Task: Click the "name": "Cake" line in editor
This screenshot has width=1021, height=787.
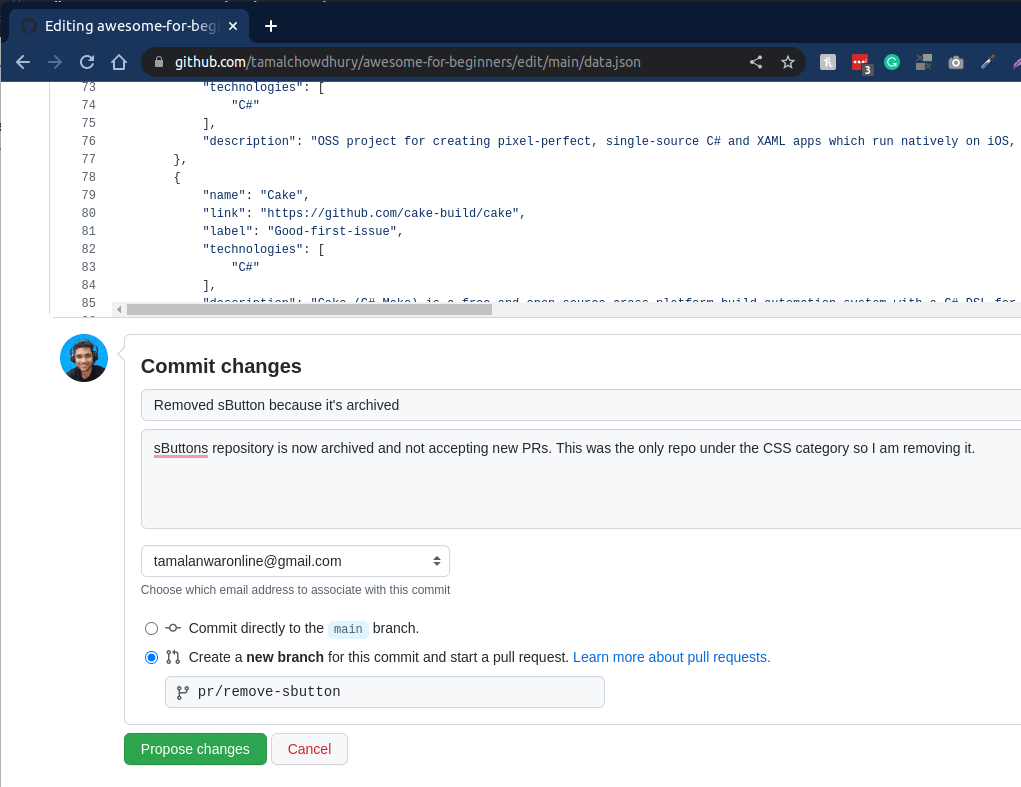Action: click(x=255, y=195)
